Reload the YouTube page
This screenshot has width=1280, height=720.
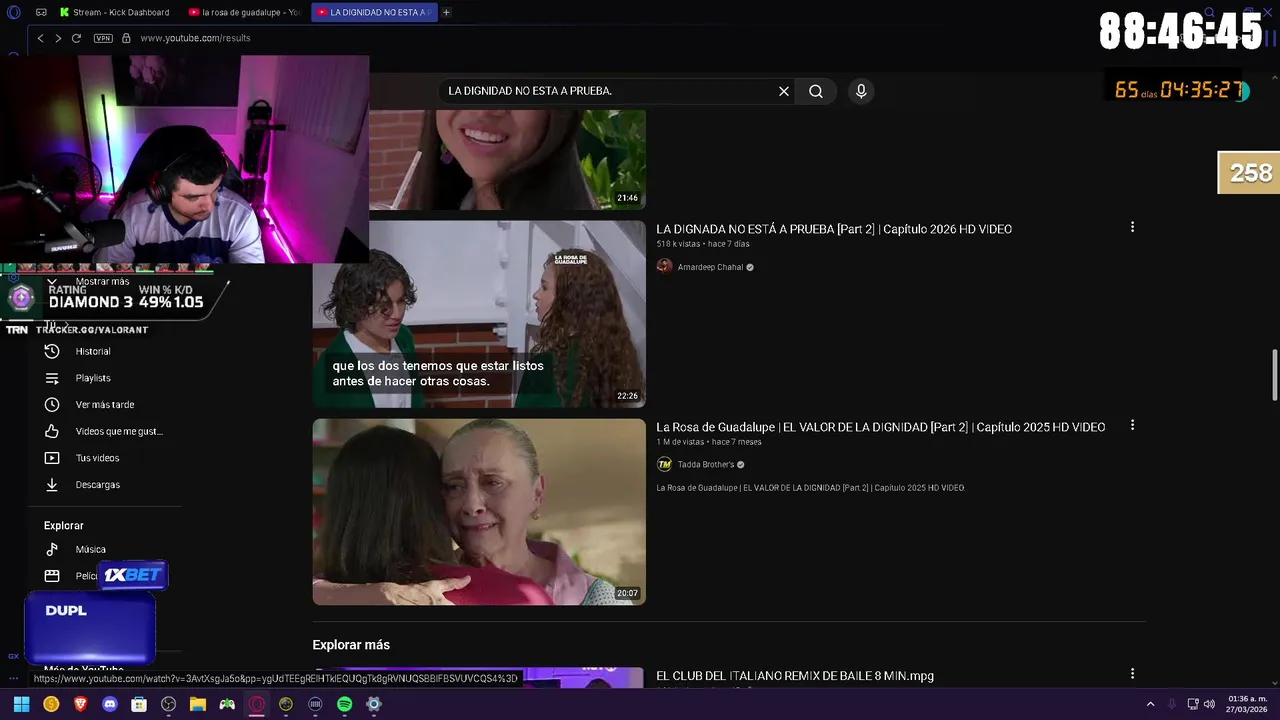coord(76,38)
